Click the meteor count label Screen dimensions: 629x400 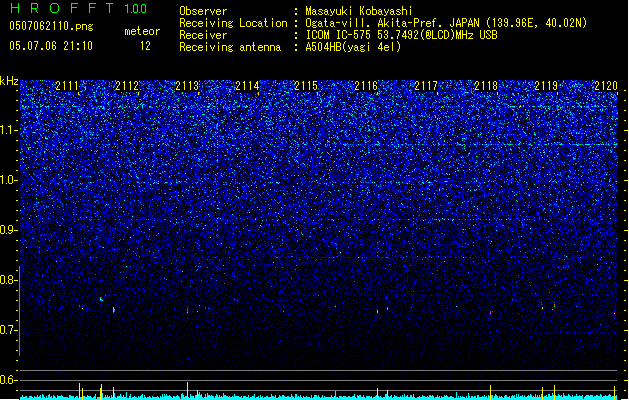coord(142,31)
